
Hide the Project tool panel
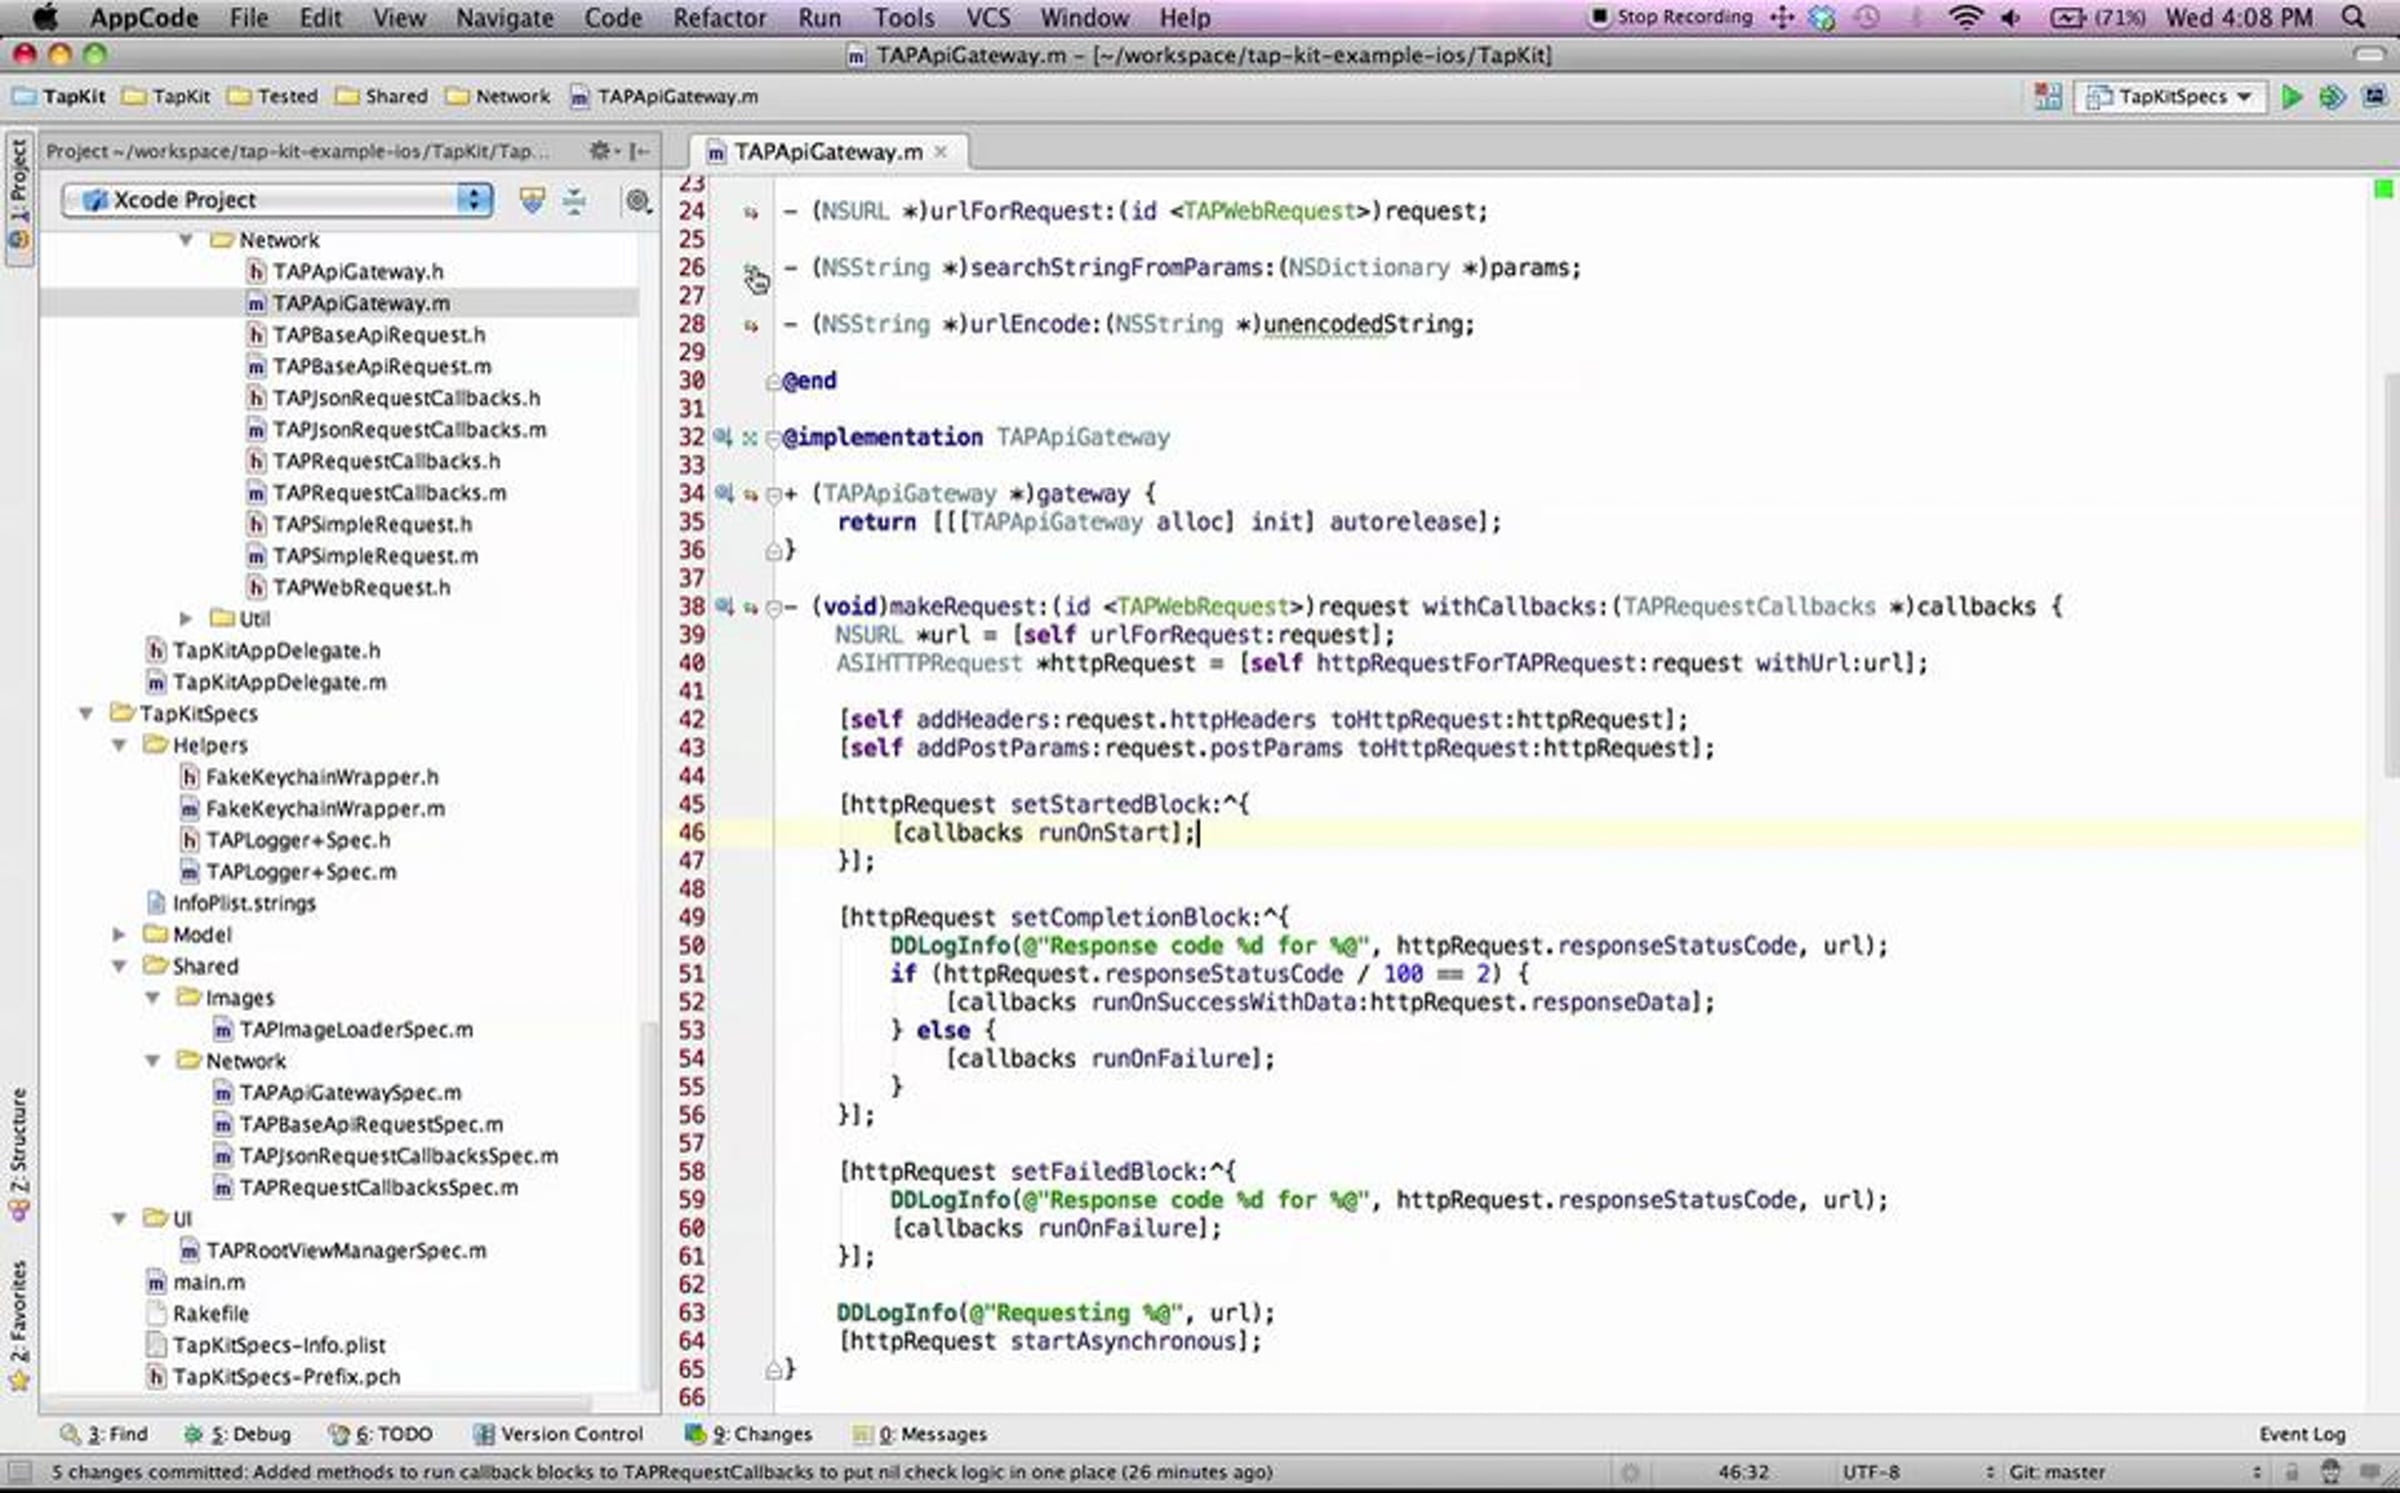click(640, 151)
